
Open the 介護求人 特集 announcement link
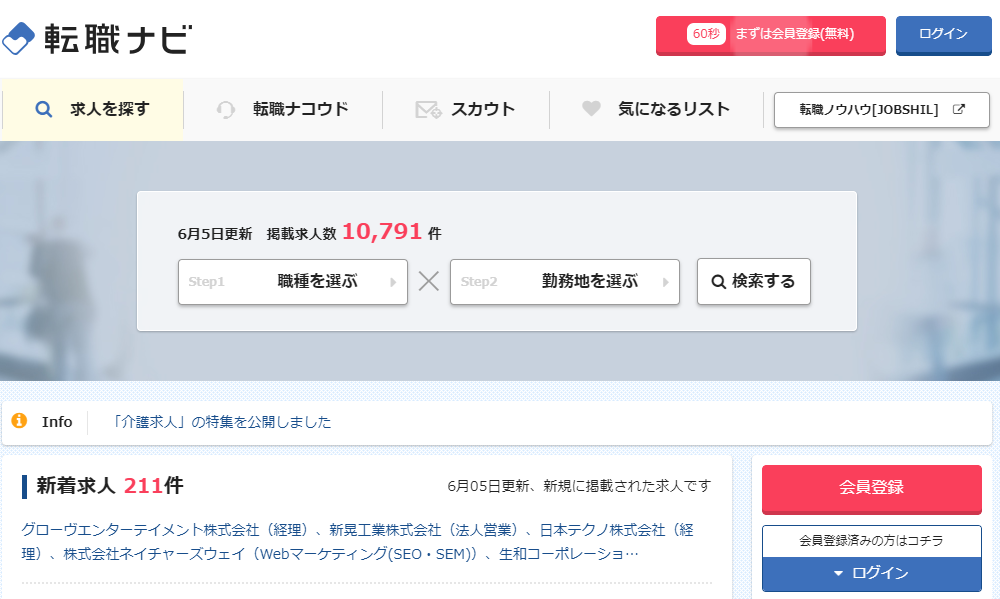[x=222, y=422]
